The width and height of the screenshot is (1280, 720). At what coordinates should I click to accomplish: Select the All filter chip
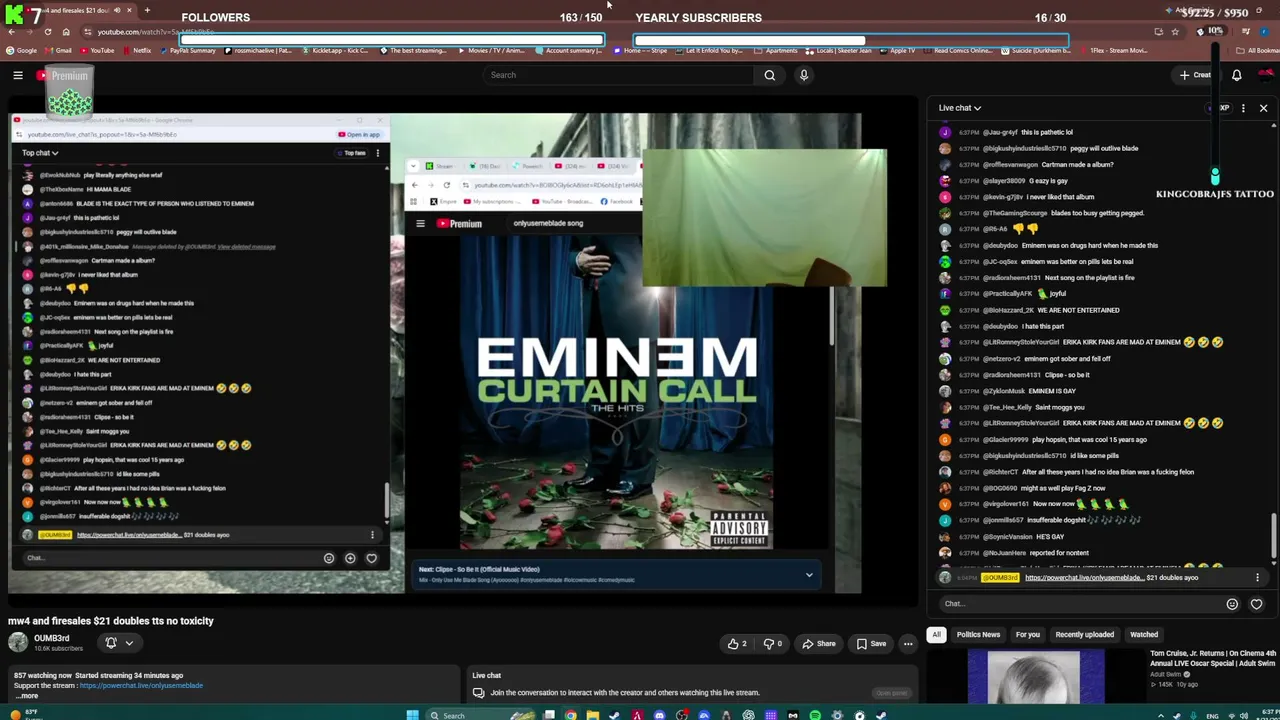pyautogui.click(x=936, y=634)
